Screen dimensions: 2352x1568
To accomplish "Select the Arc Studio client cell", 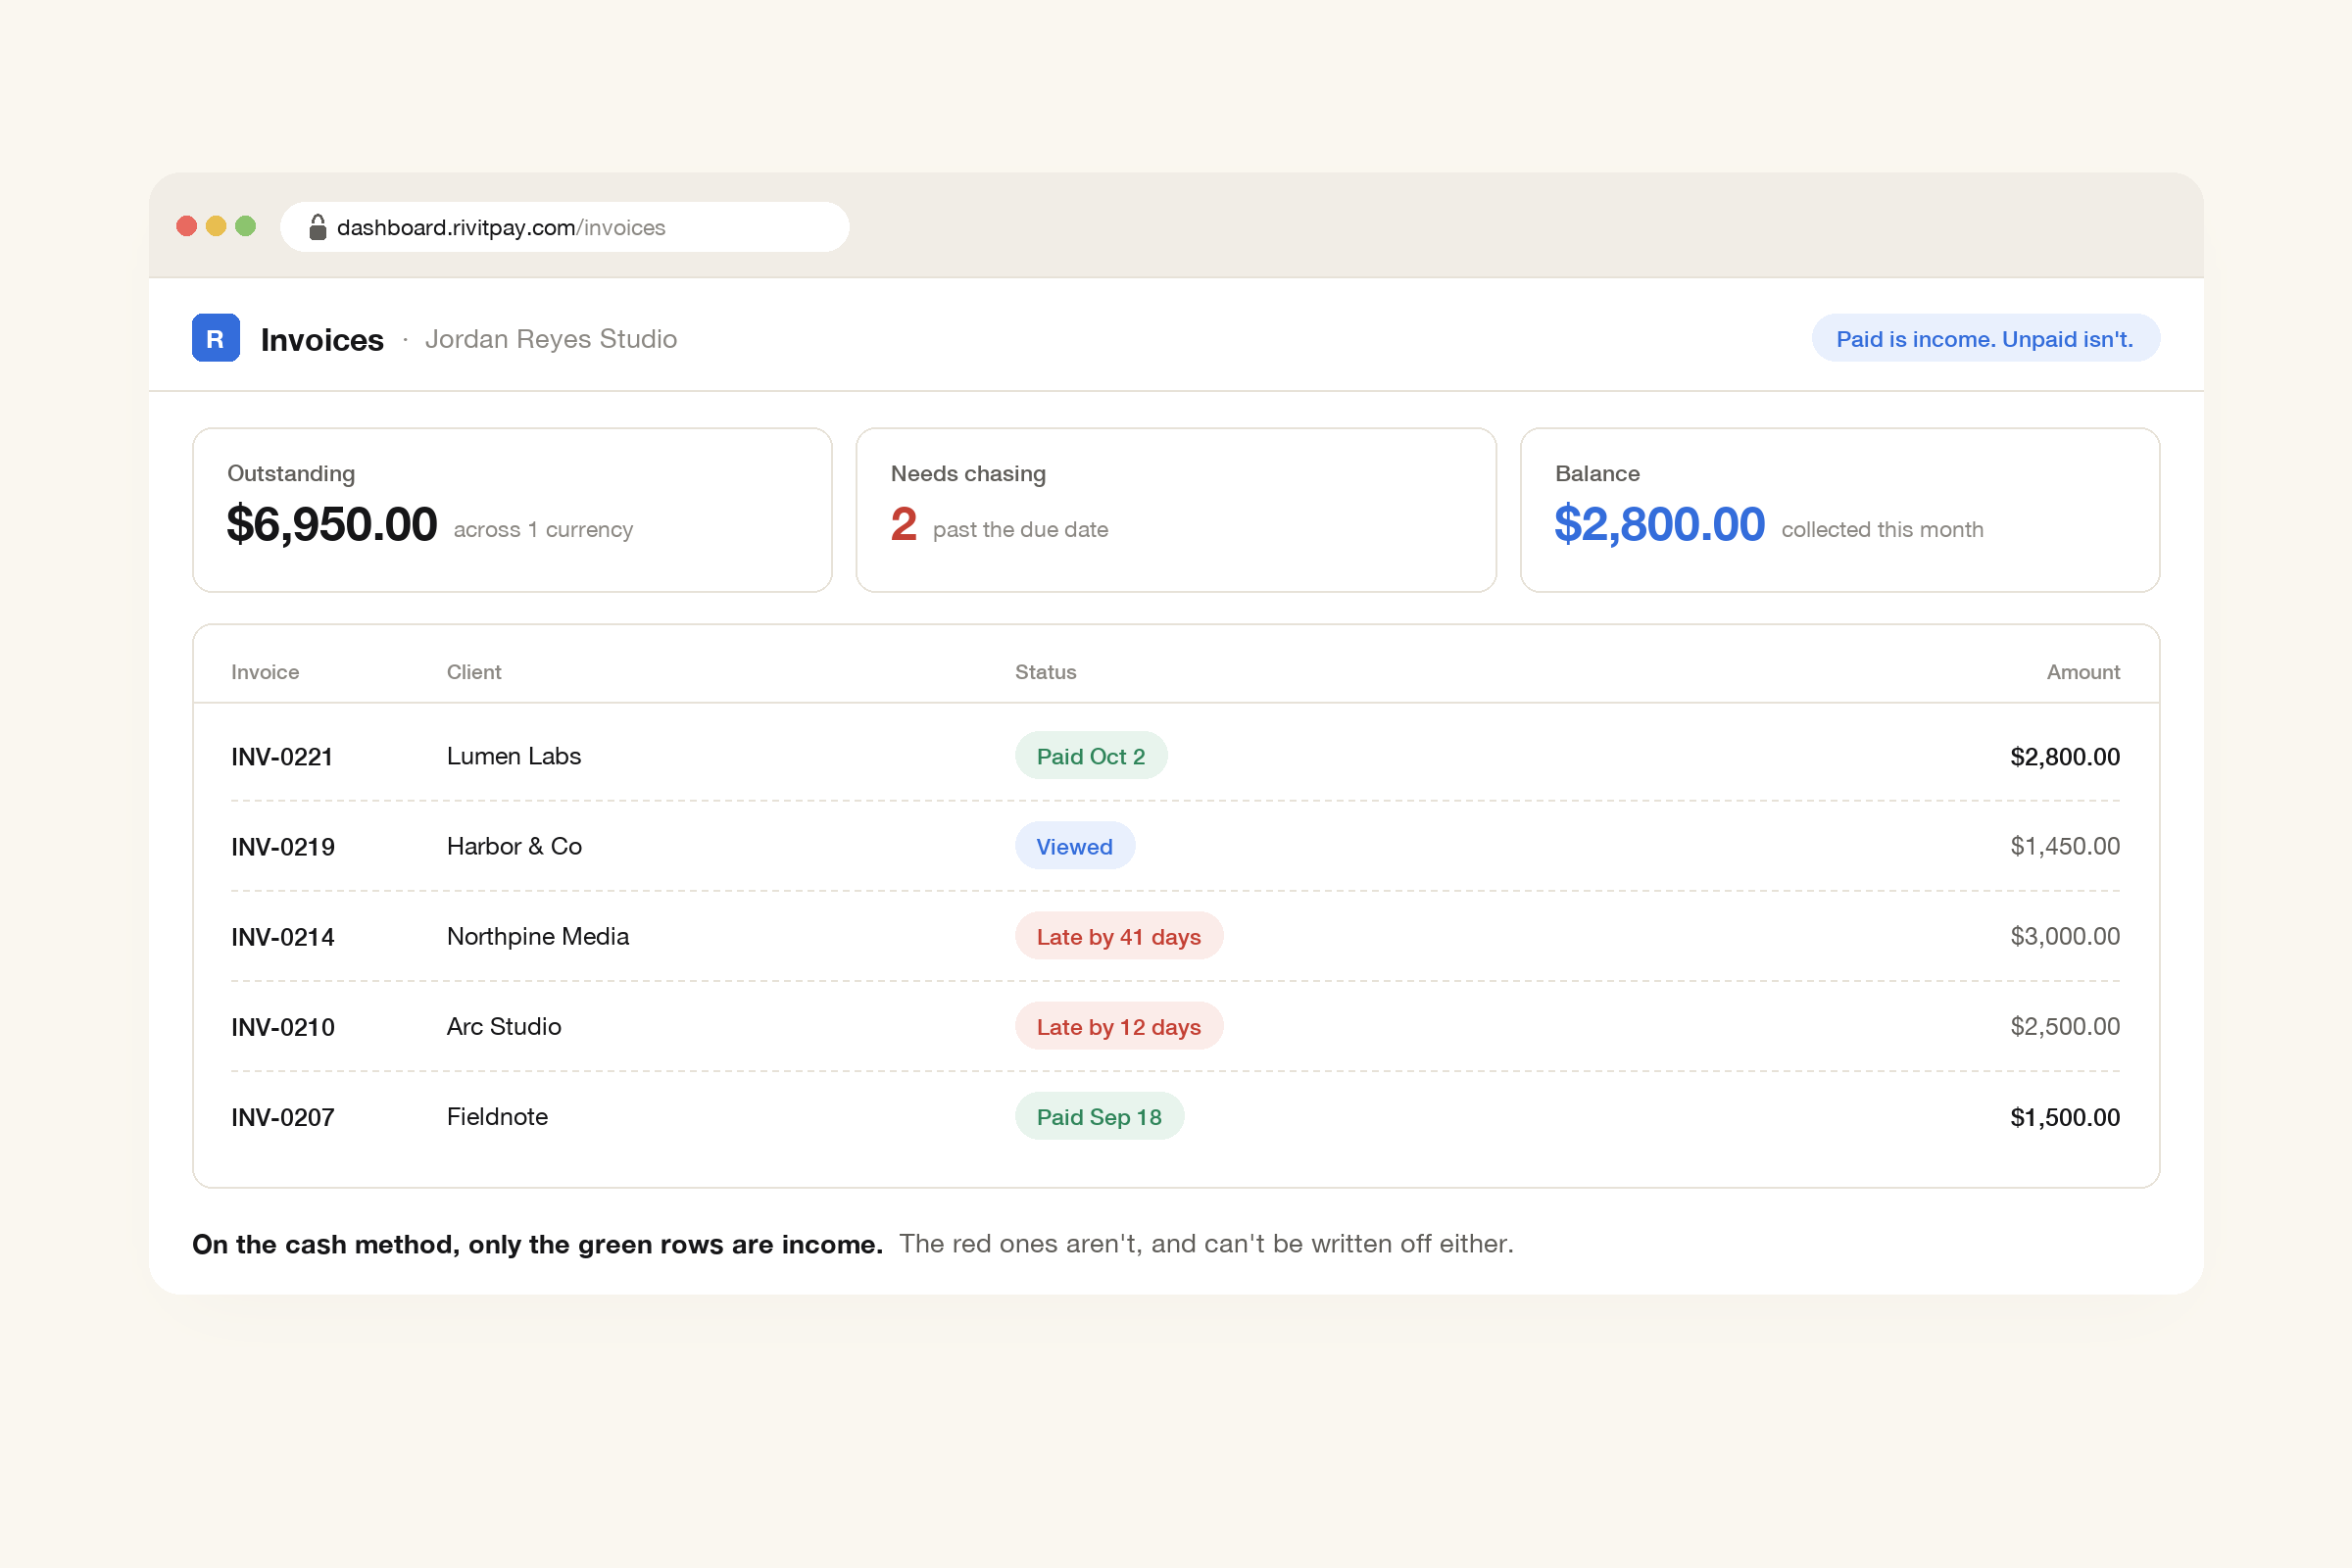I will [504, 1026].
